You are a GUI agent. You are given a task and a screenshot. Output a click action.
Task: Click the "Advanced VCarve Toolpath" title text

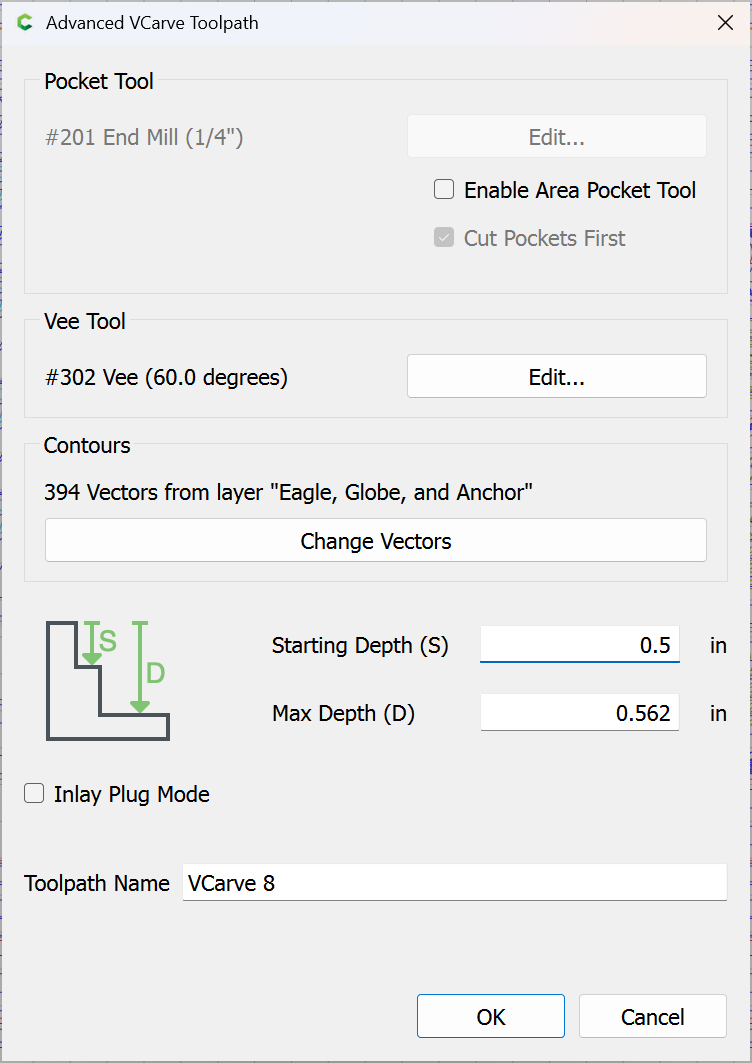(x=152, y=23)
